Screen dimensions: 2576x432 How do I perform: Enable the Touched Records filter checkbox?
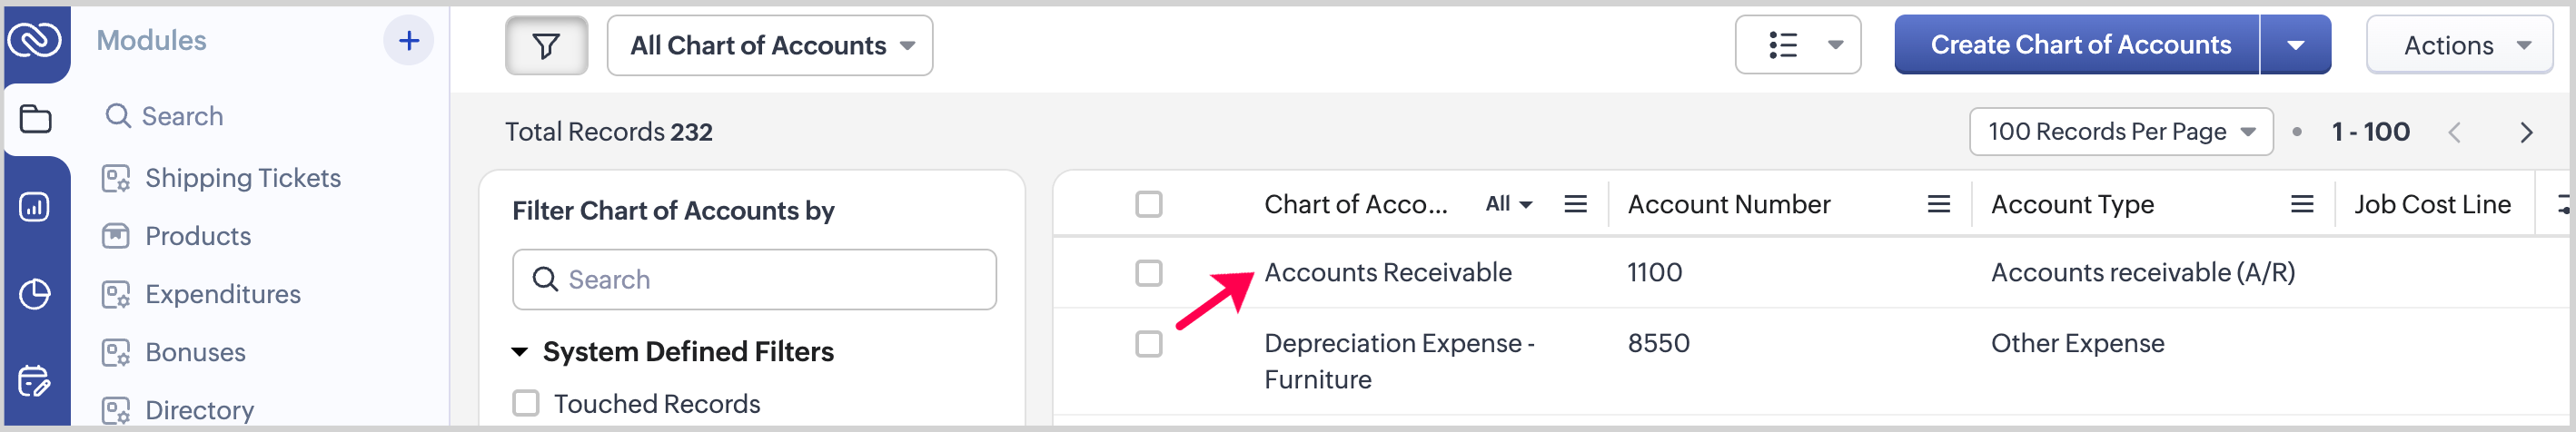pyautogui.click(x=526, y=403)
